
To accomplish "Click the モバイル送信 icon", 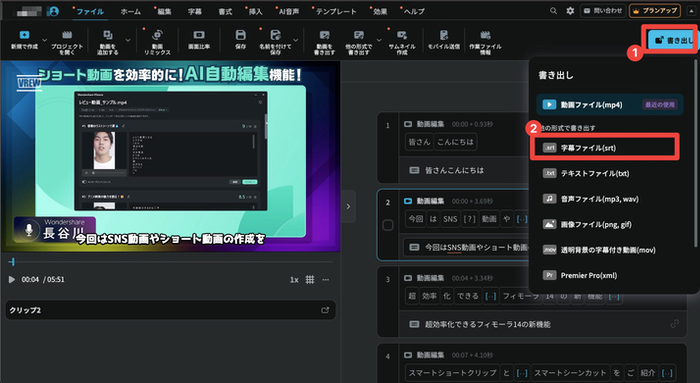I will tap(444, 35).
